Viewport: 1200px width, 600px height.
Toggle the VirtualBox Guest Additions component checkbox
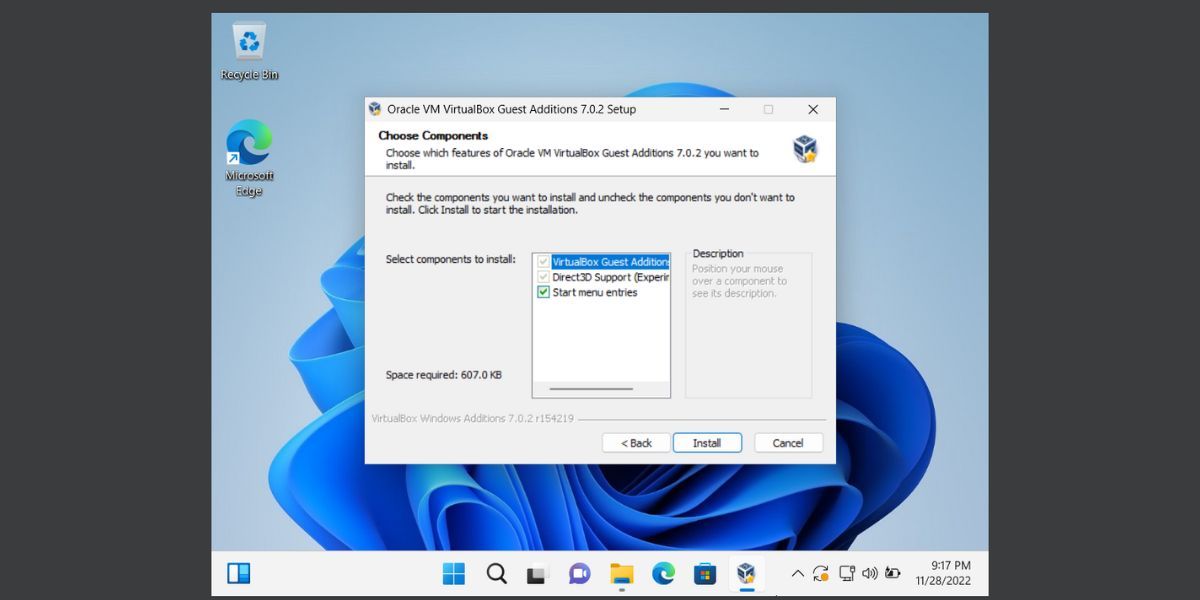point(543,262)
